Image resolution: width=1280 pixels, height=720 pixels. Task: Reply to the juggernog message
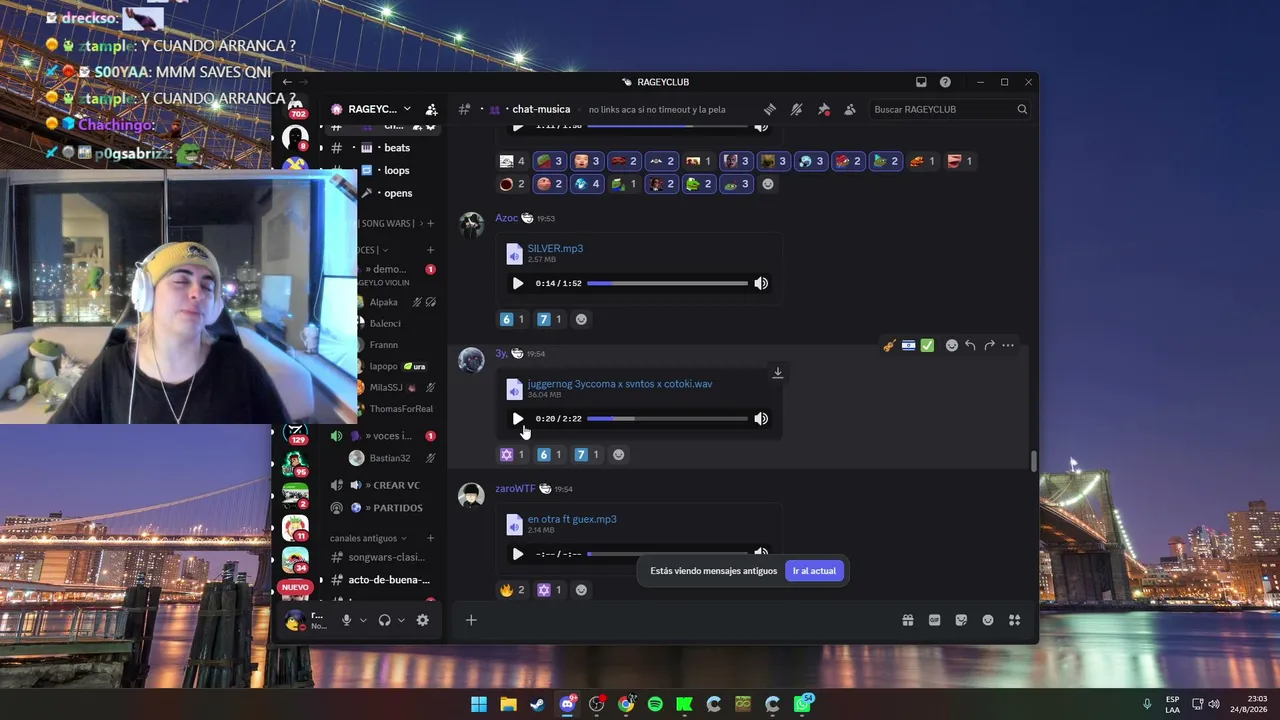pyautogui.click(x=970, y=346)
